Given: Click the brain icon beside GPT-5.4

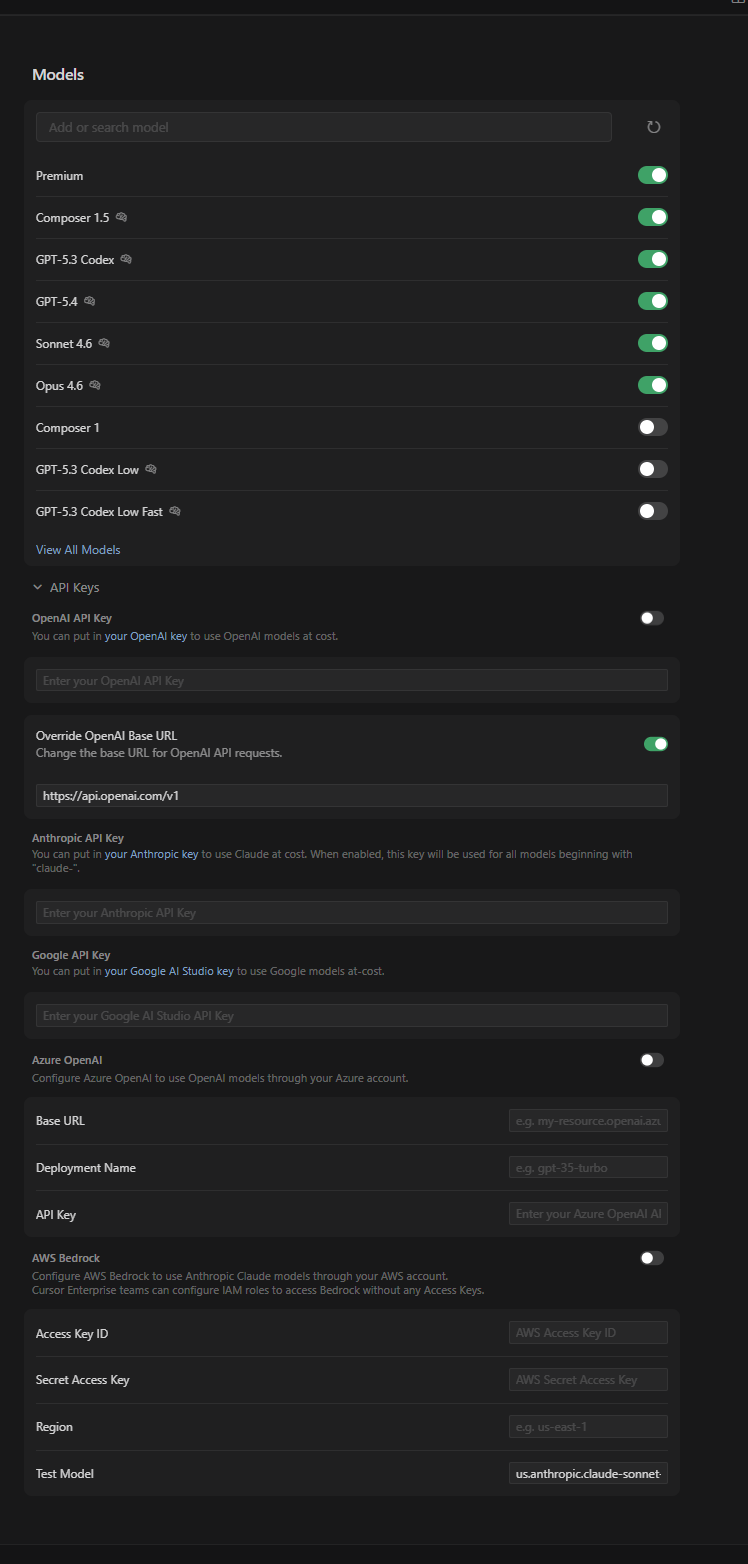Looking at the screenshot, I should [x=90, y=301].
